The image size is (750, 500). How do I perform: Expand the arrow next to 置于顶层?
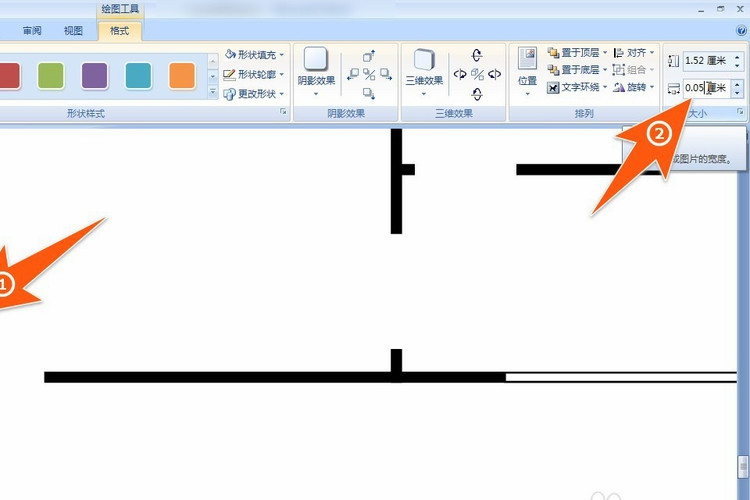pos(605,52)
